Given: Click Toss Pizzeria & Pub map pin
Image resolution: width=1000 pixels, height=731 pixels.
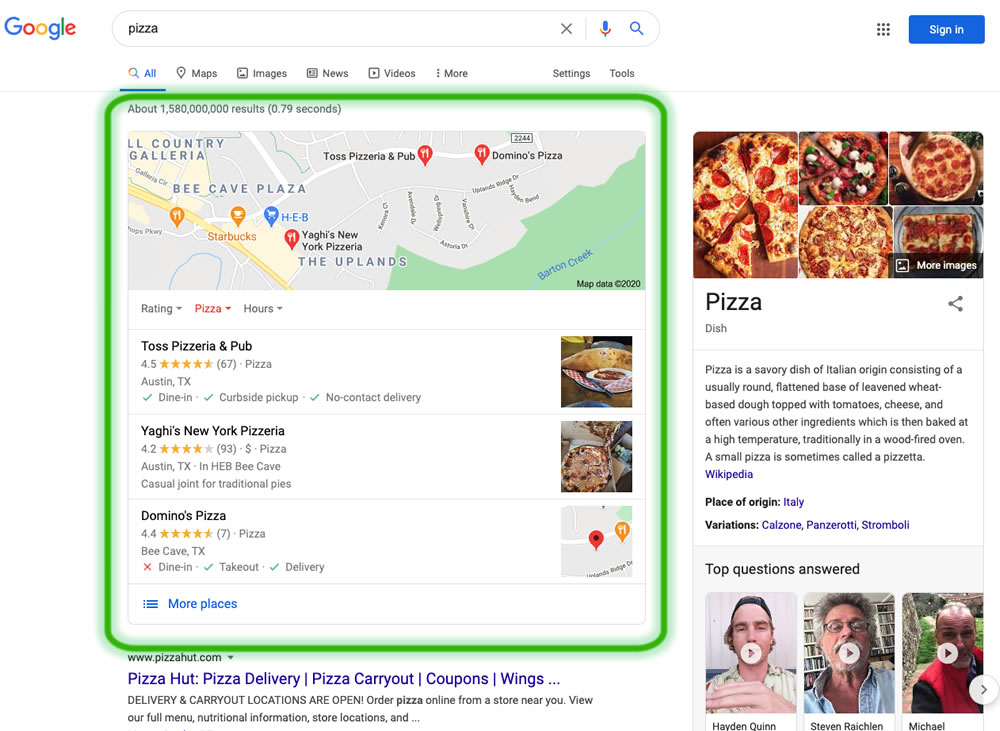Looking at the screenshot, I should point(425,154).
